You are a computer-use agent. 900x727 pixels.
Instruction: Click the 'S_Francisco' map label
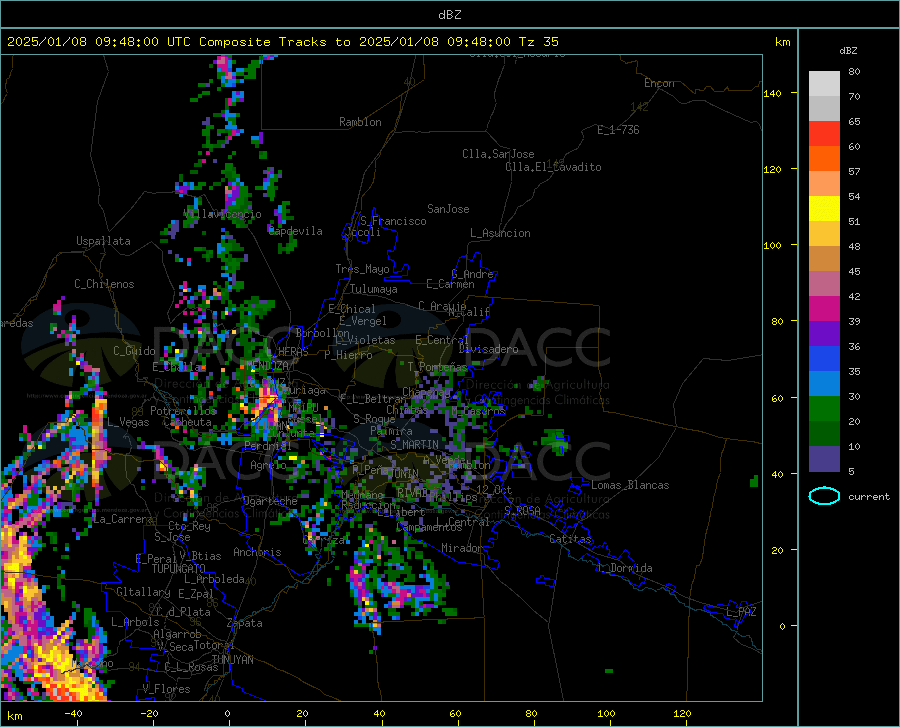(393, 221)
